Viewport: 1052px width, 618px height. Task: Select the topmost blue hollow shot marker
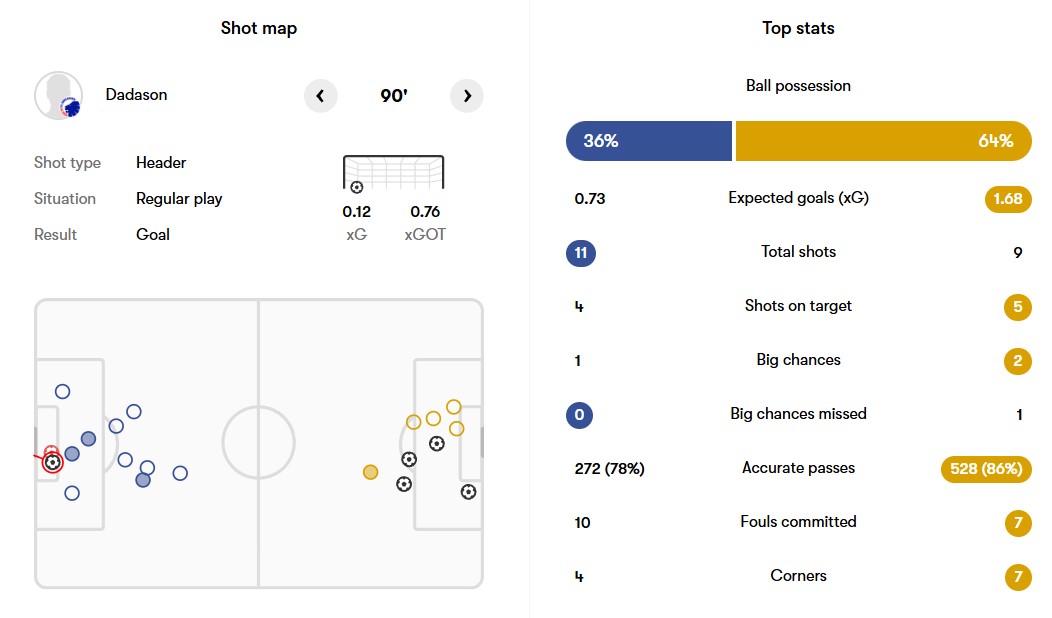coord(62,392)
